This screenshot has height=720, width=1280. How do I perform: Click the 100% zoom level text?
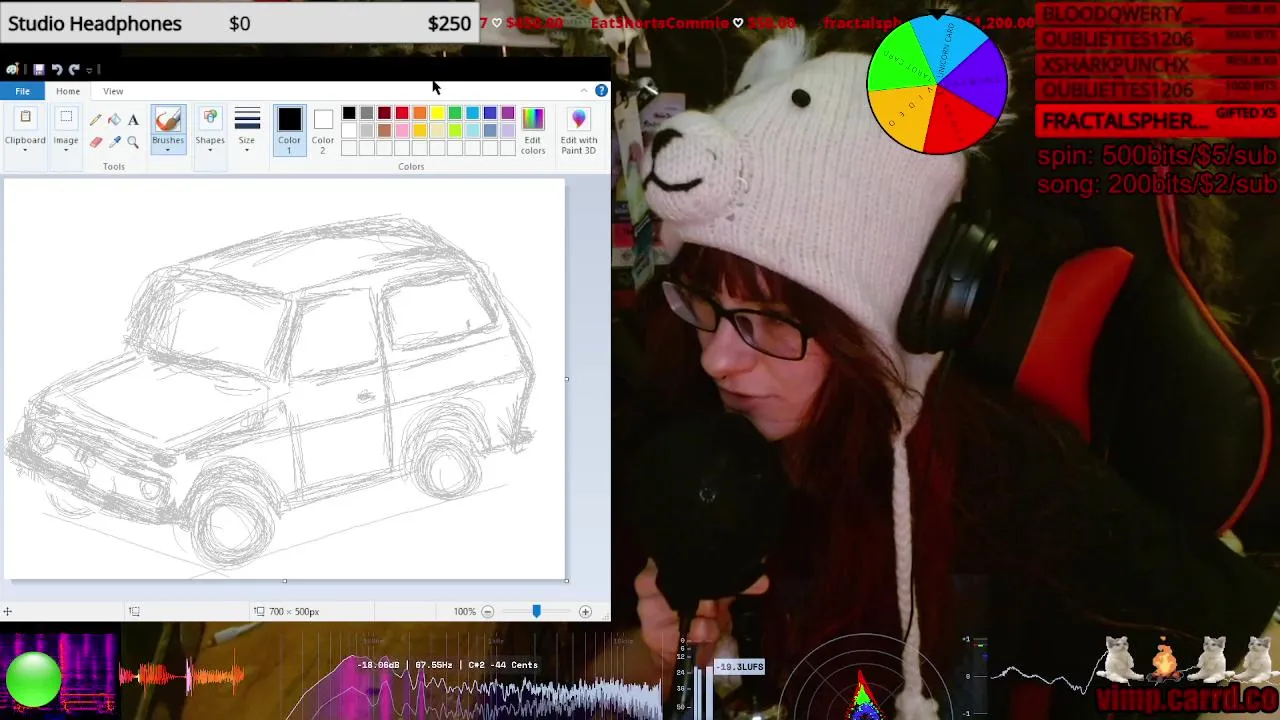tap(465, 611)
